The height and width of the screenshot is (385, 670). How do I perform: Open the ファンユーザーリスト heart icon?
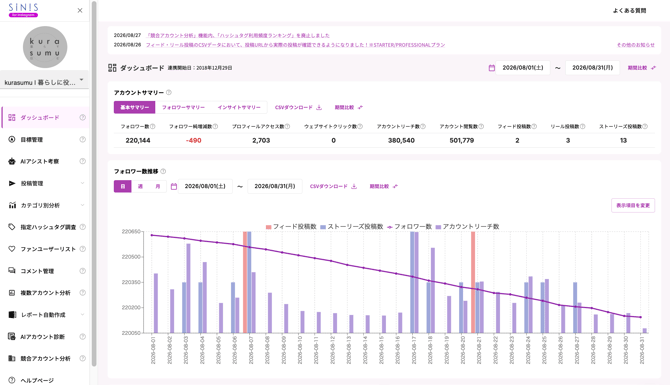pyautogui.click(x=12, y=249)
